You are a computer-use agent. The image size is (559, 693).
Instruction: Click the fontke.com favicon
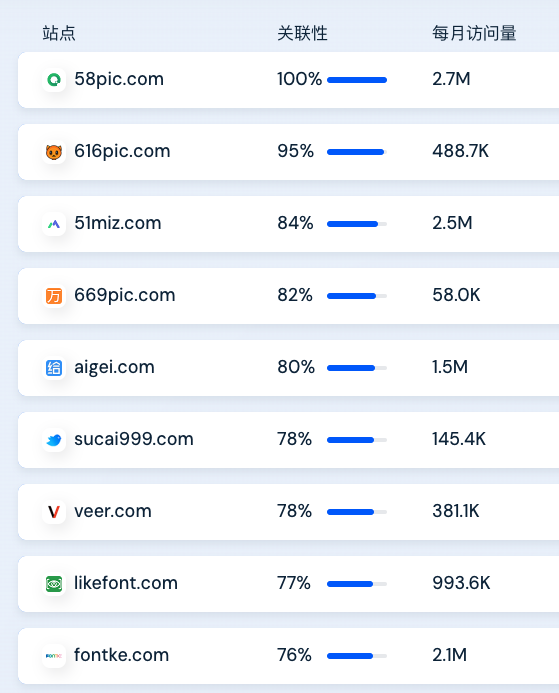54,656
